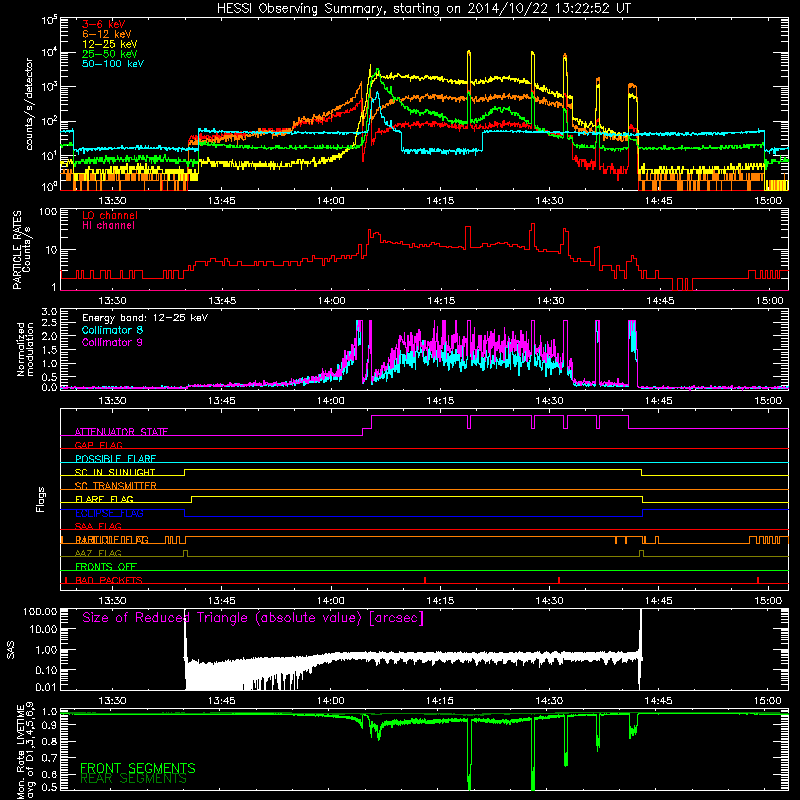Image resolution: width=800 pixels, height=800 pixels.
Task: Click the counts/s/detector axis label
Action: (x=29, y=104)
